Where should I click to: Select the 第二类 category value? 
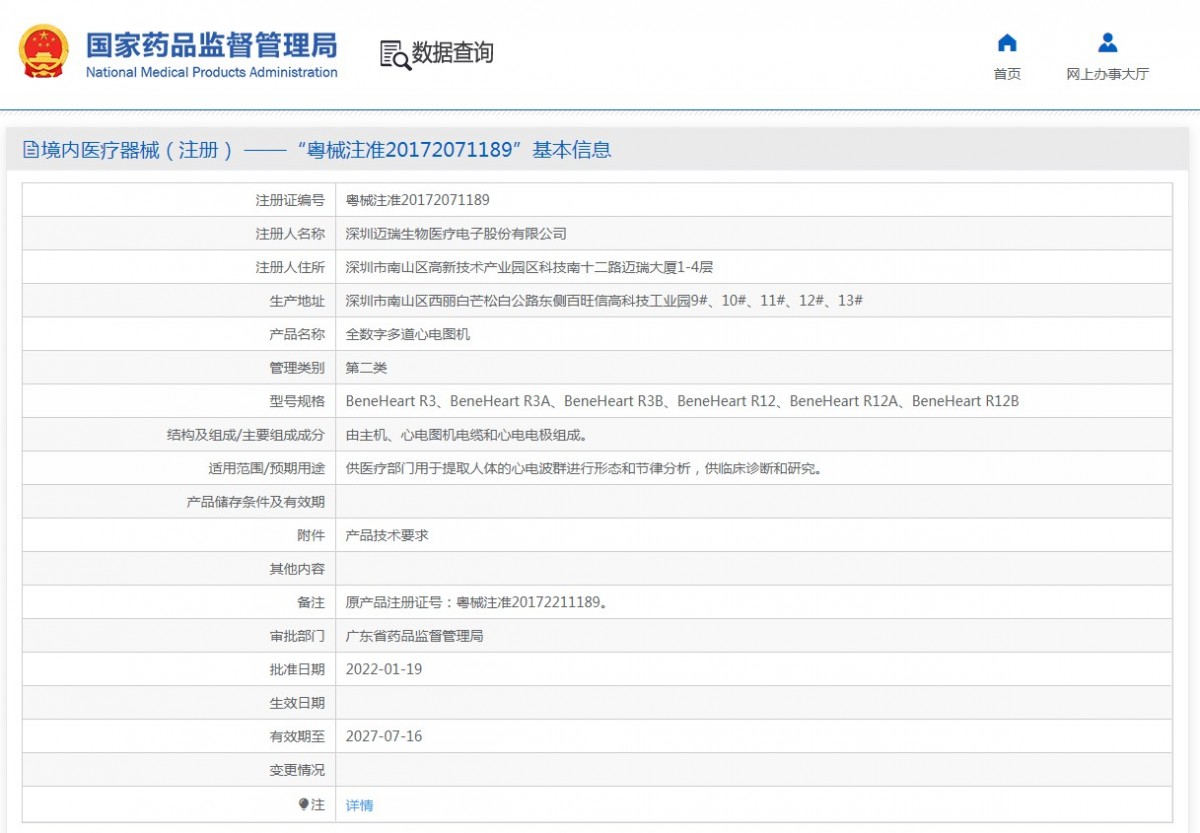366,368
